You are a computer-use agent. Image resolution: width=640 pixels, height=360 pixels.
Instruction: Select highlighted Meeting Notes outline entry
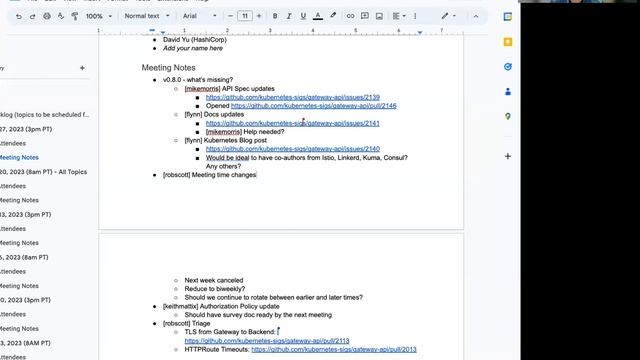coord(19,158)
